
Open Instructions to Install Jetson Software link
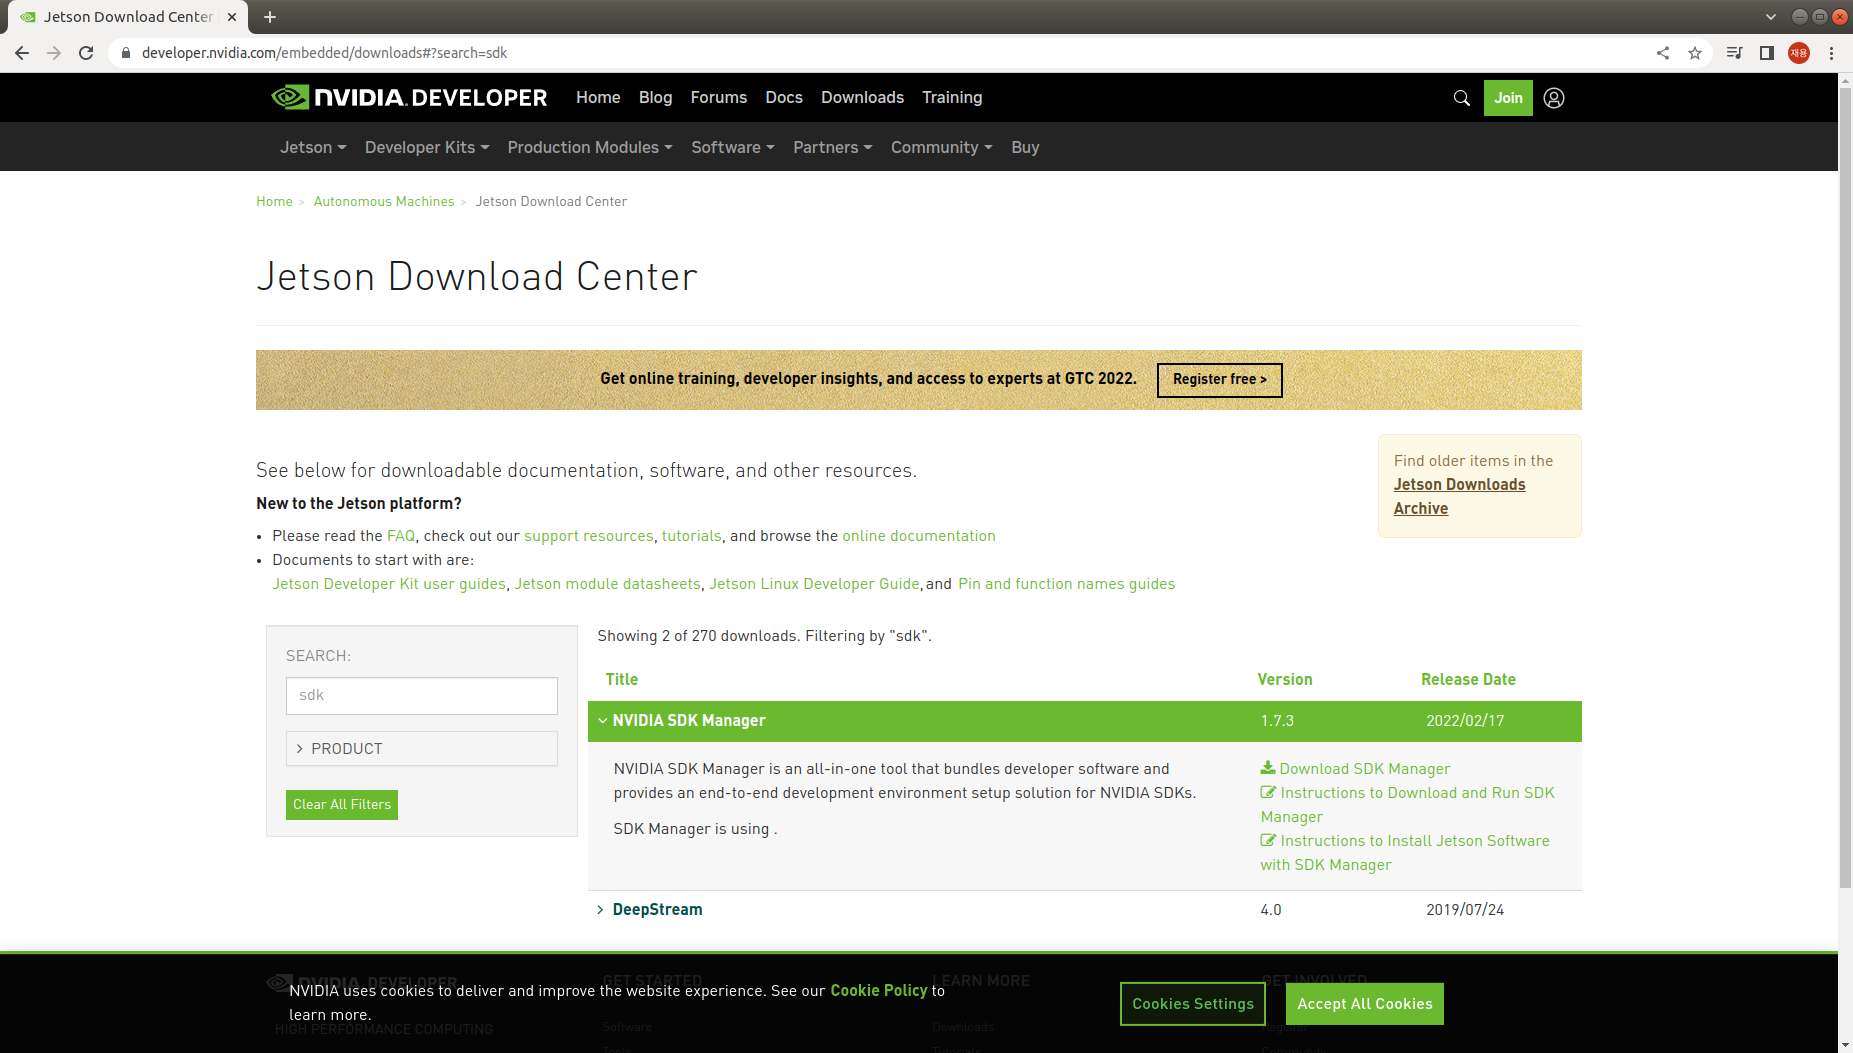pyautogui.click(x=1405, y=853)
